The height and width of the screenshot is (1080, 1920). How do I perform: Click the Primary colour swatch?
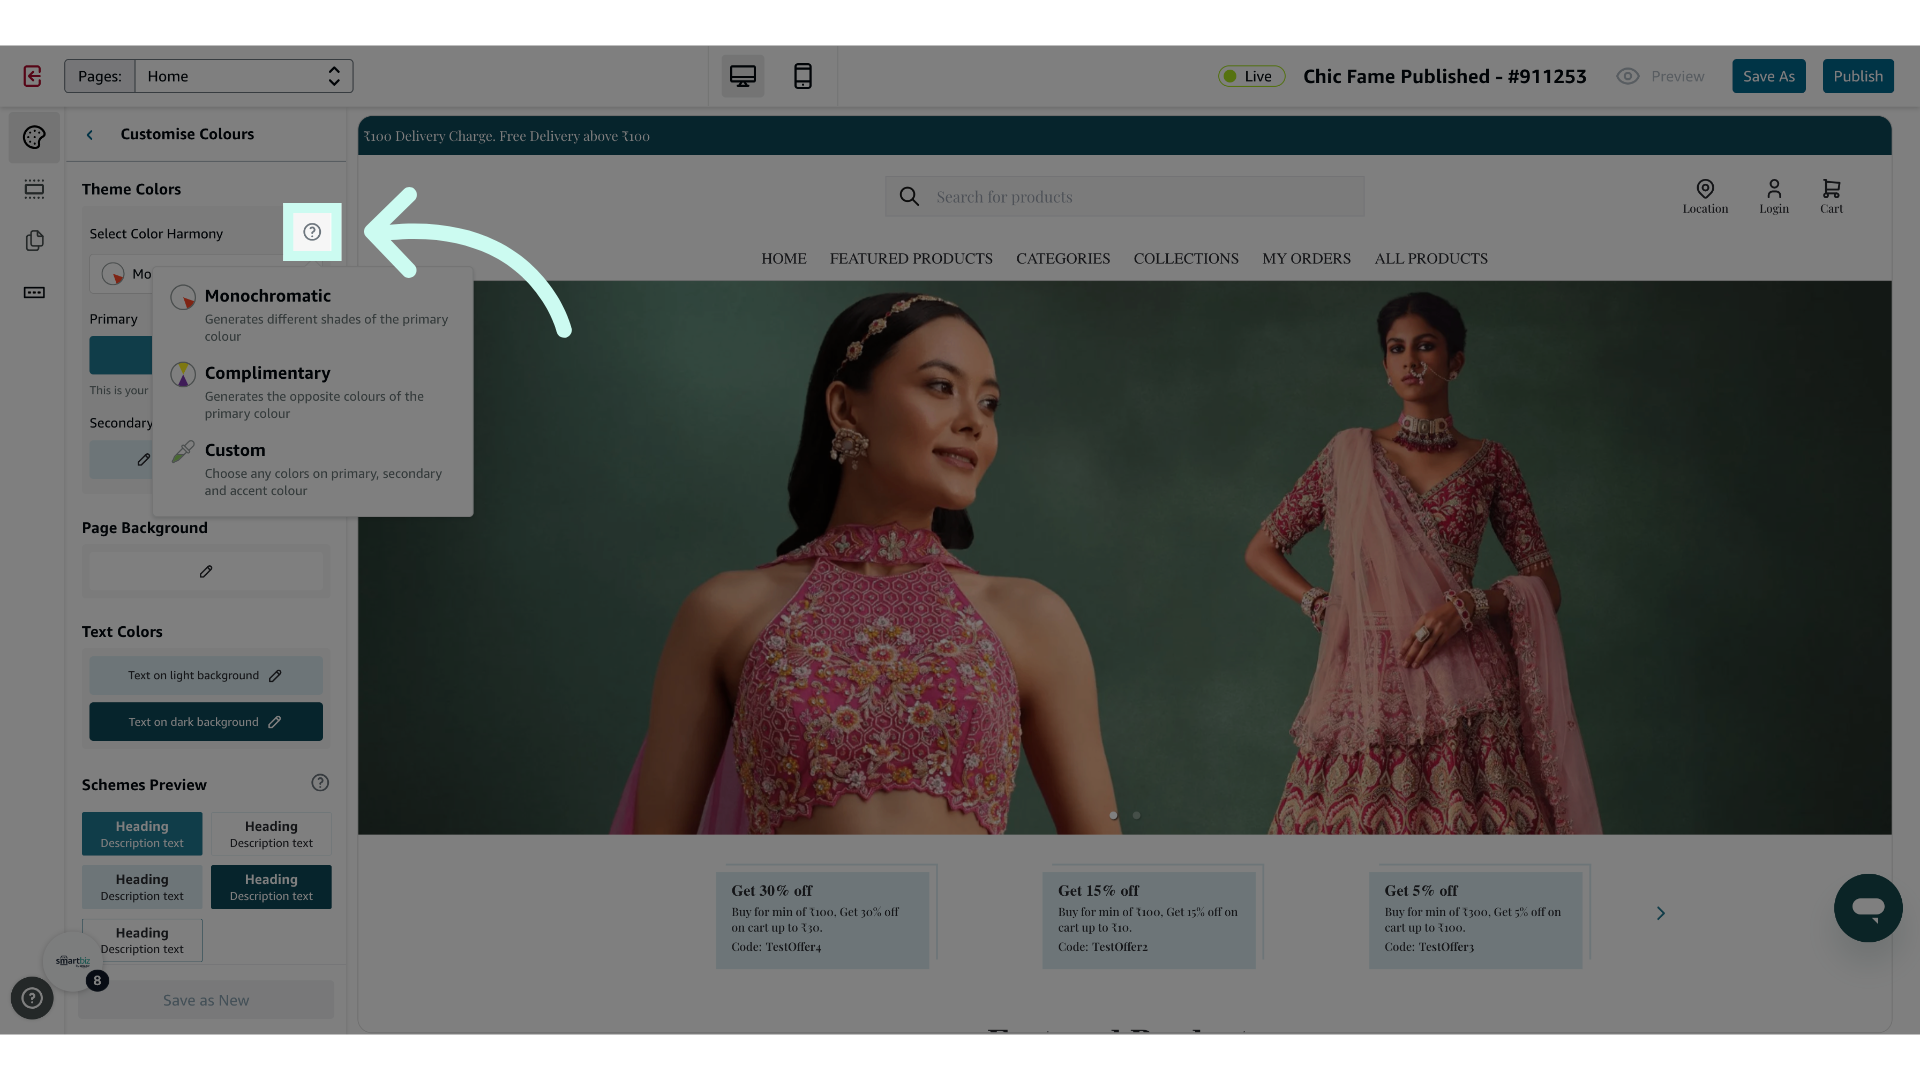click(121, 355)
